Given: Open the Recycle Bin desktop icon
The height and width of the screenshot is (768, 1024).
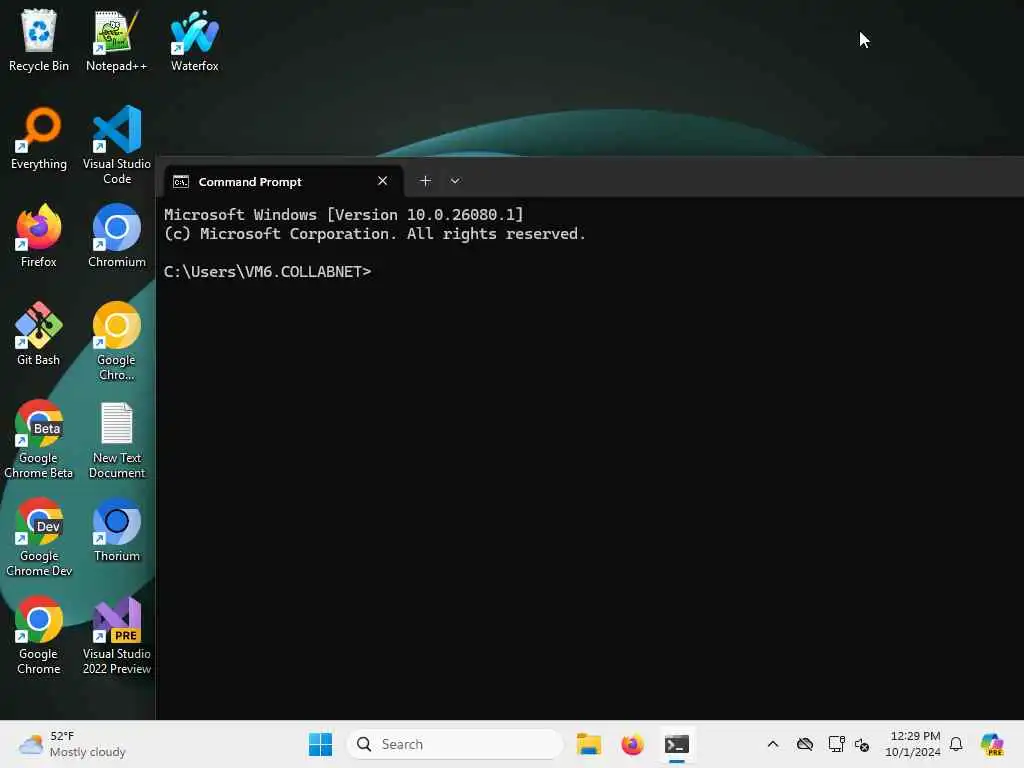Looking at the screenshot, I should pos(39,40).
